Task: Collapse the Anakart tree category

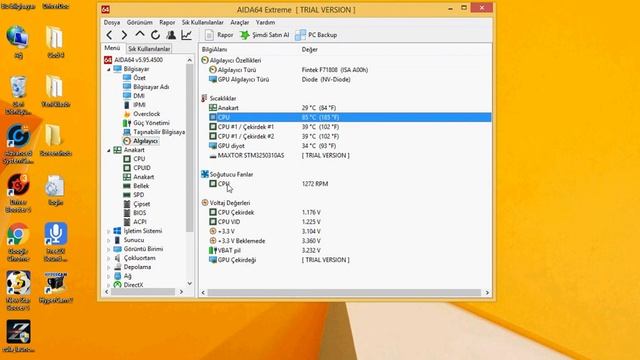Action: [x=109, y=150]
